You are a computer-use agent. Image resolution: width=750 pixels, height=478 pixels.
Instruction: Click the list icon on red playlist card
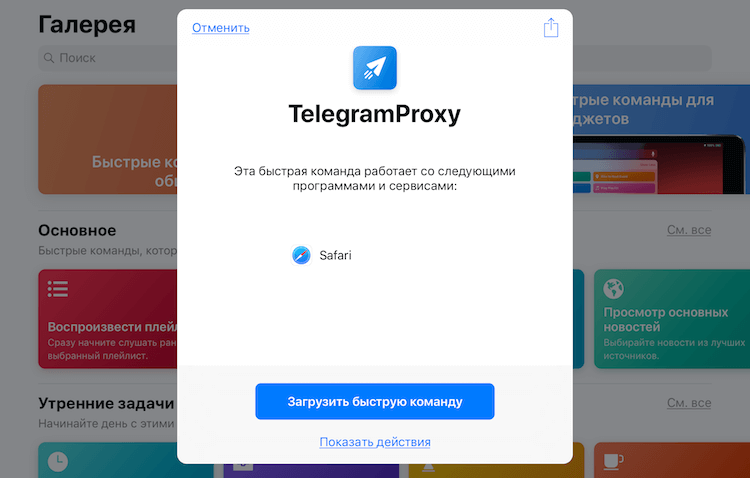57,289
